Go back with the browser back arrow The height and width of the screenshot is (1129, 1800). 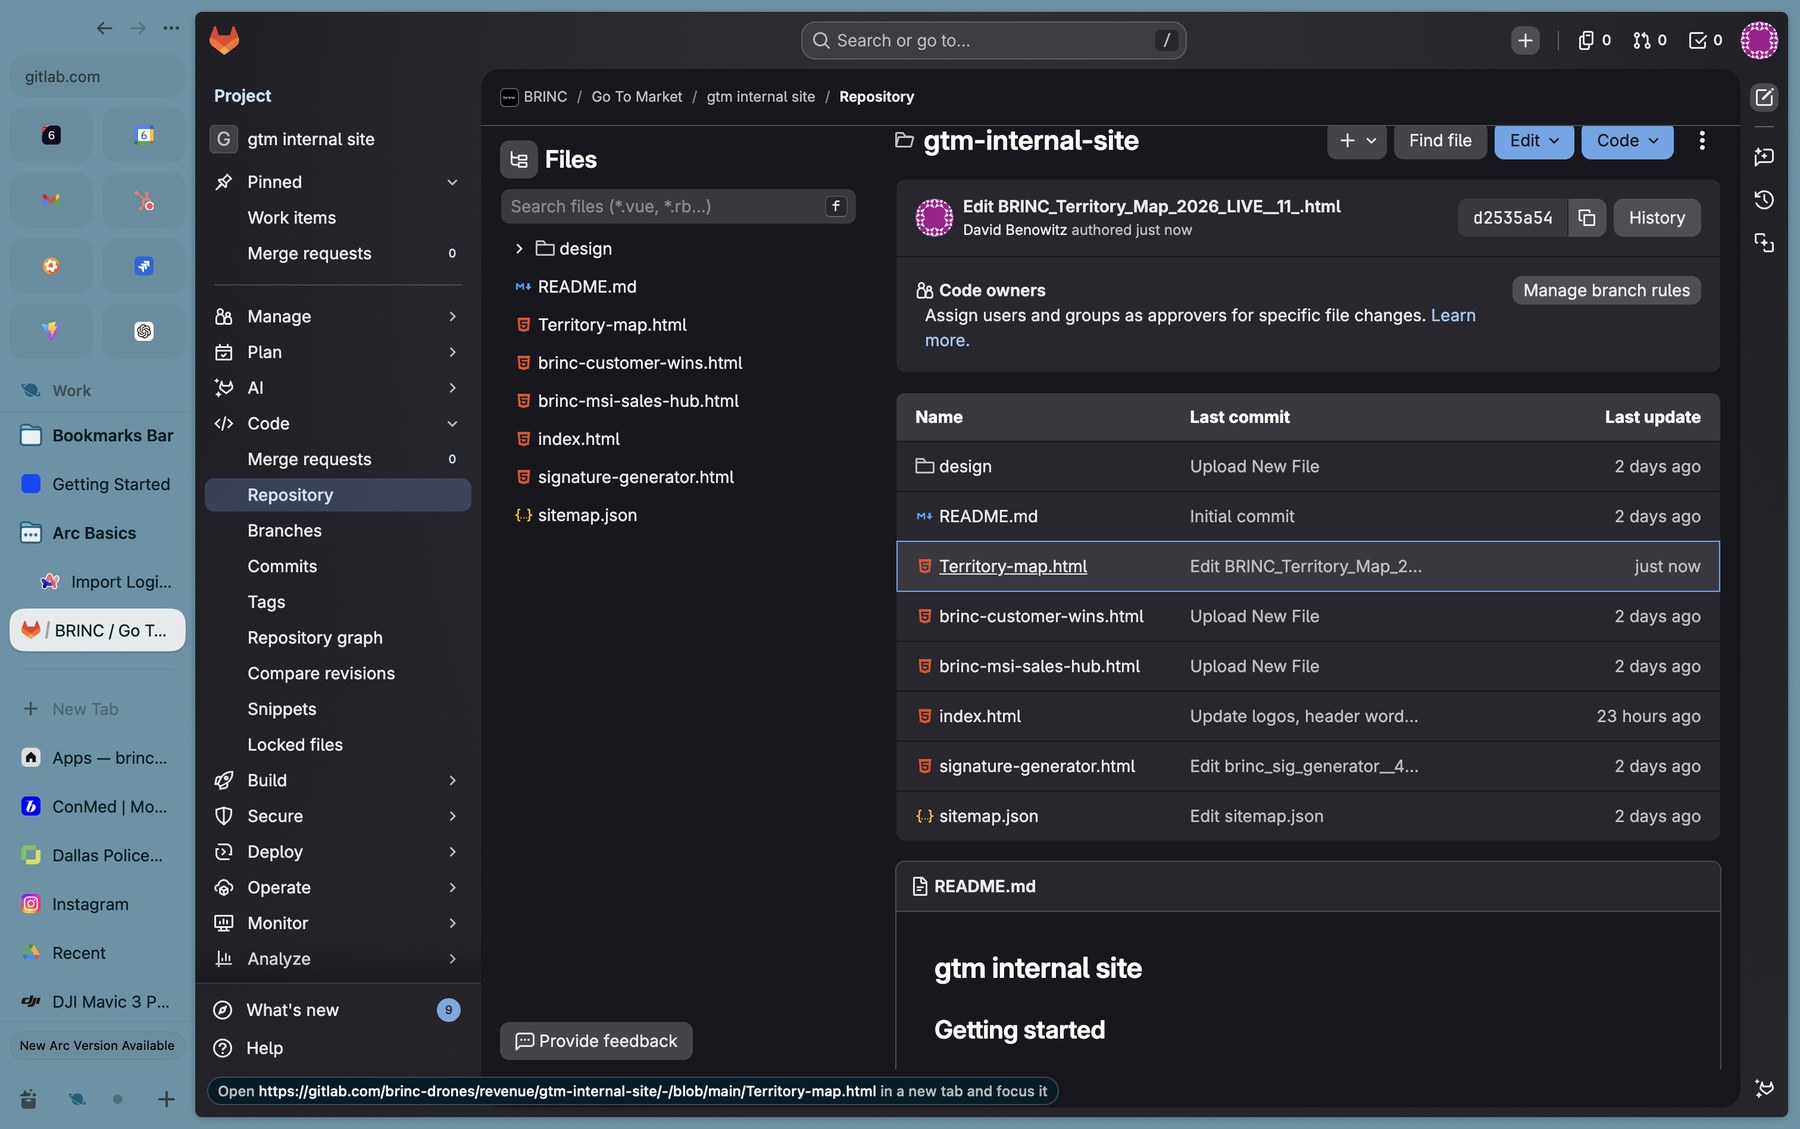(104, 28)
